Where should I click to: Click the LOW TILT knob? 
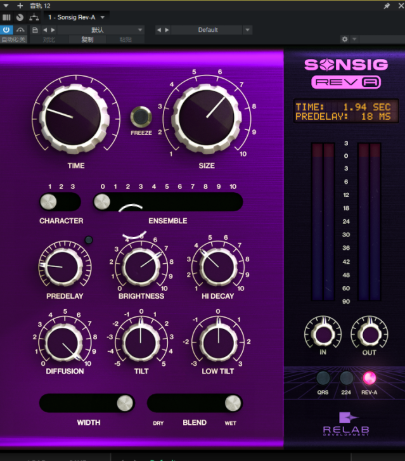[219, 342]
